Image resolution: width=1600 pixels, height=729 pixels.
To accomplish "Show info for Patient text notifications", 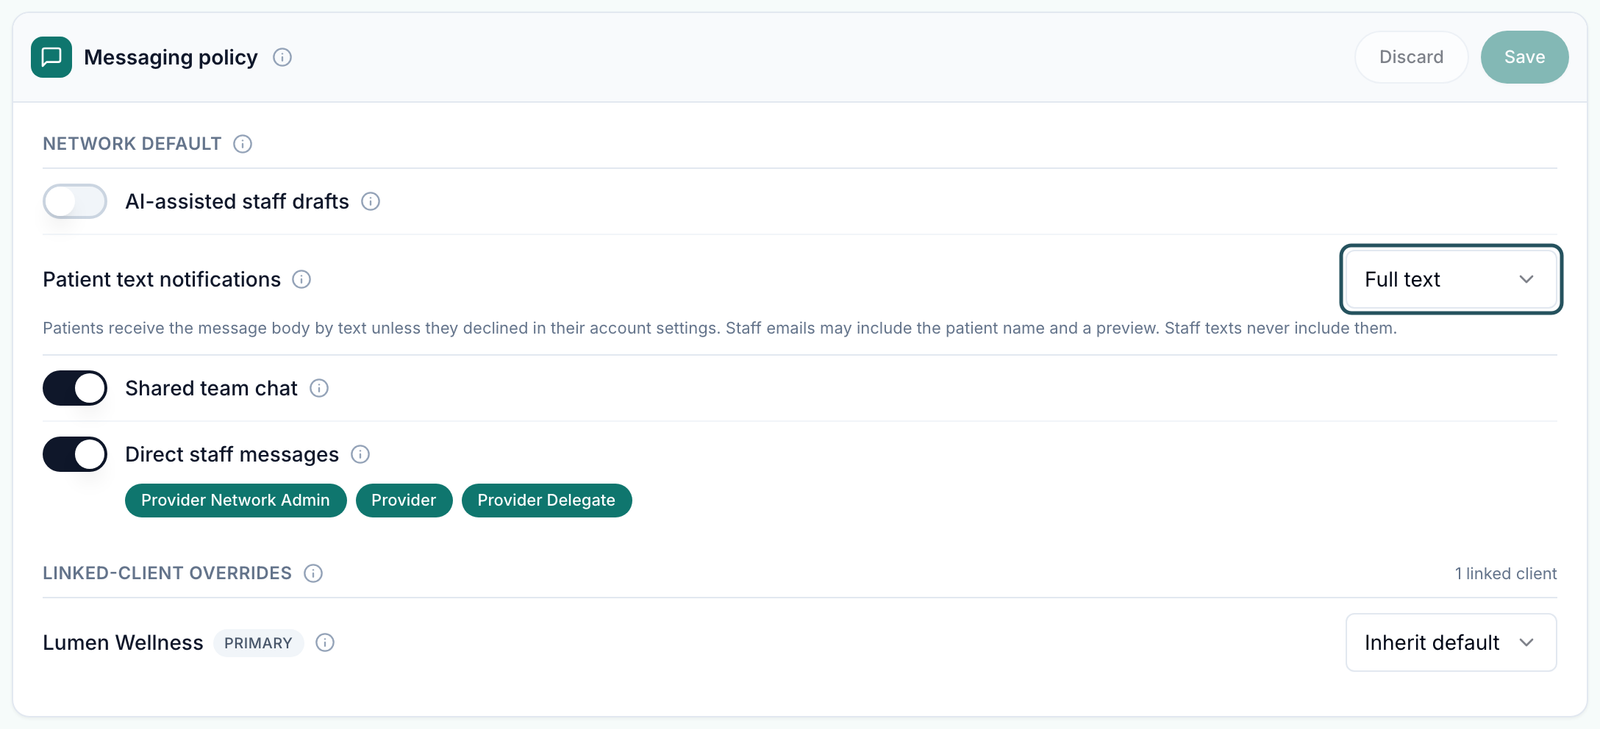I will tap(301, 279).
